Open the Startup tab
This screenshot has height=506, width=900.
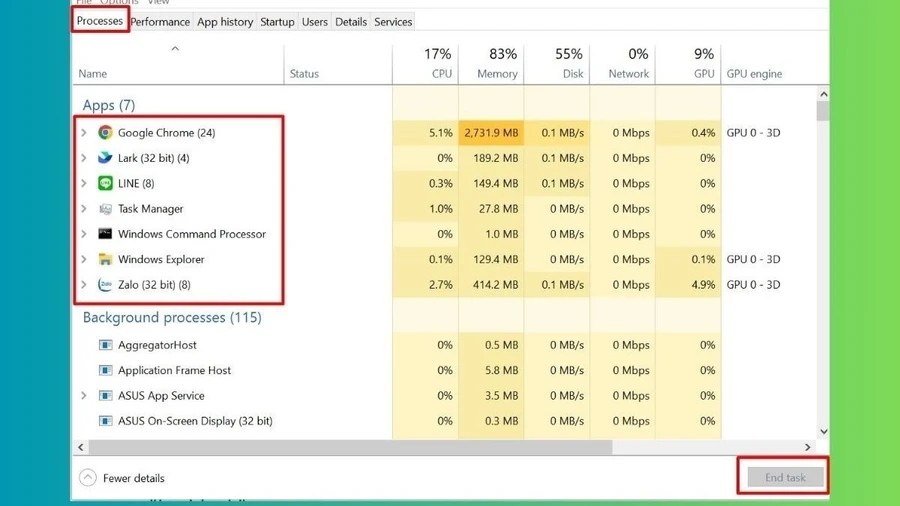point(277,22)
